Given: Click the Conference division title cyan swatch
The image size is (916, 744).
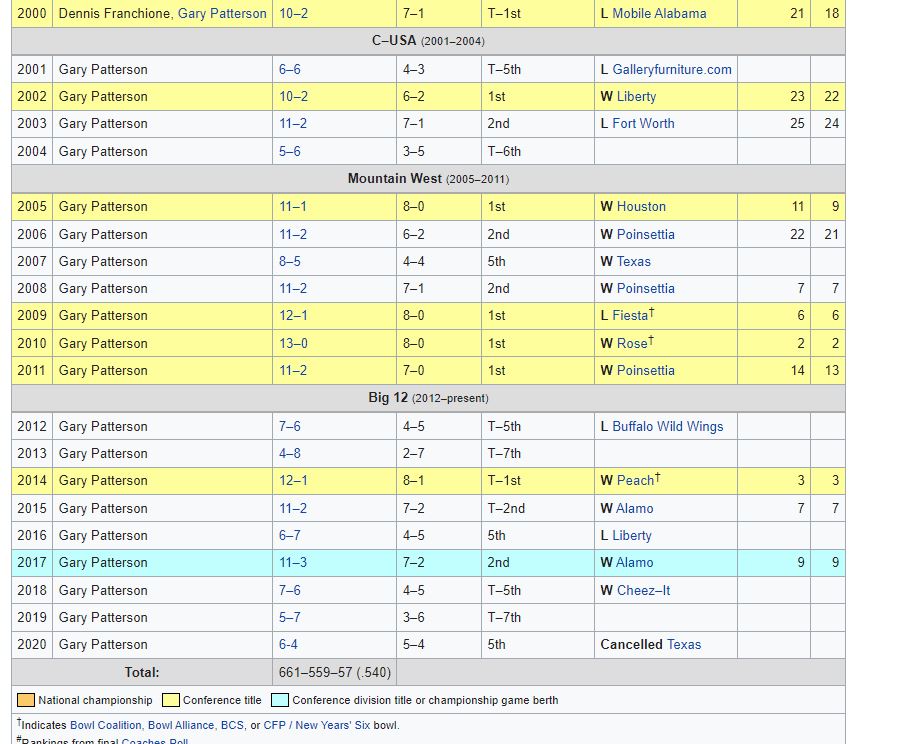Looking at the screenshot, I should pyautogui.click(x=280, y=700).
